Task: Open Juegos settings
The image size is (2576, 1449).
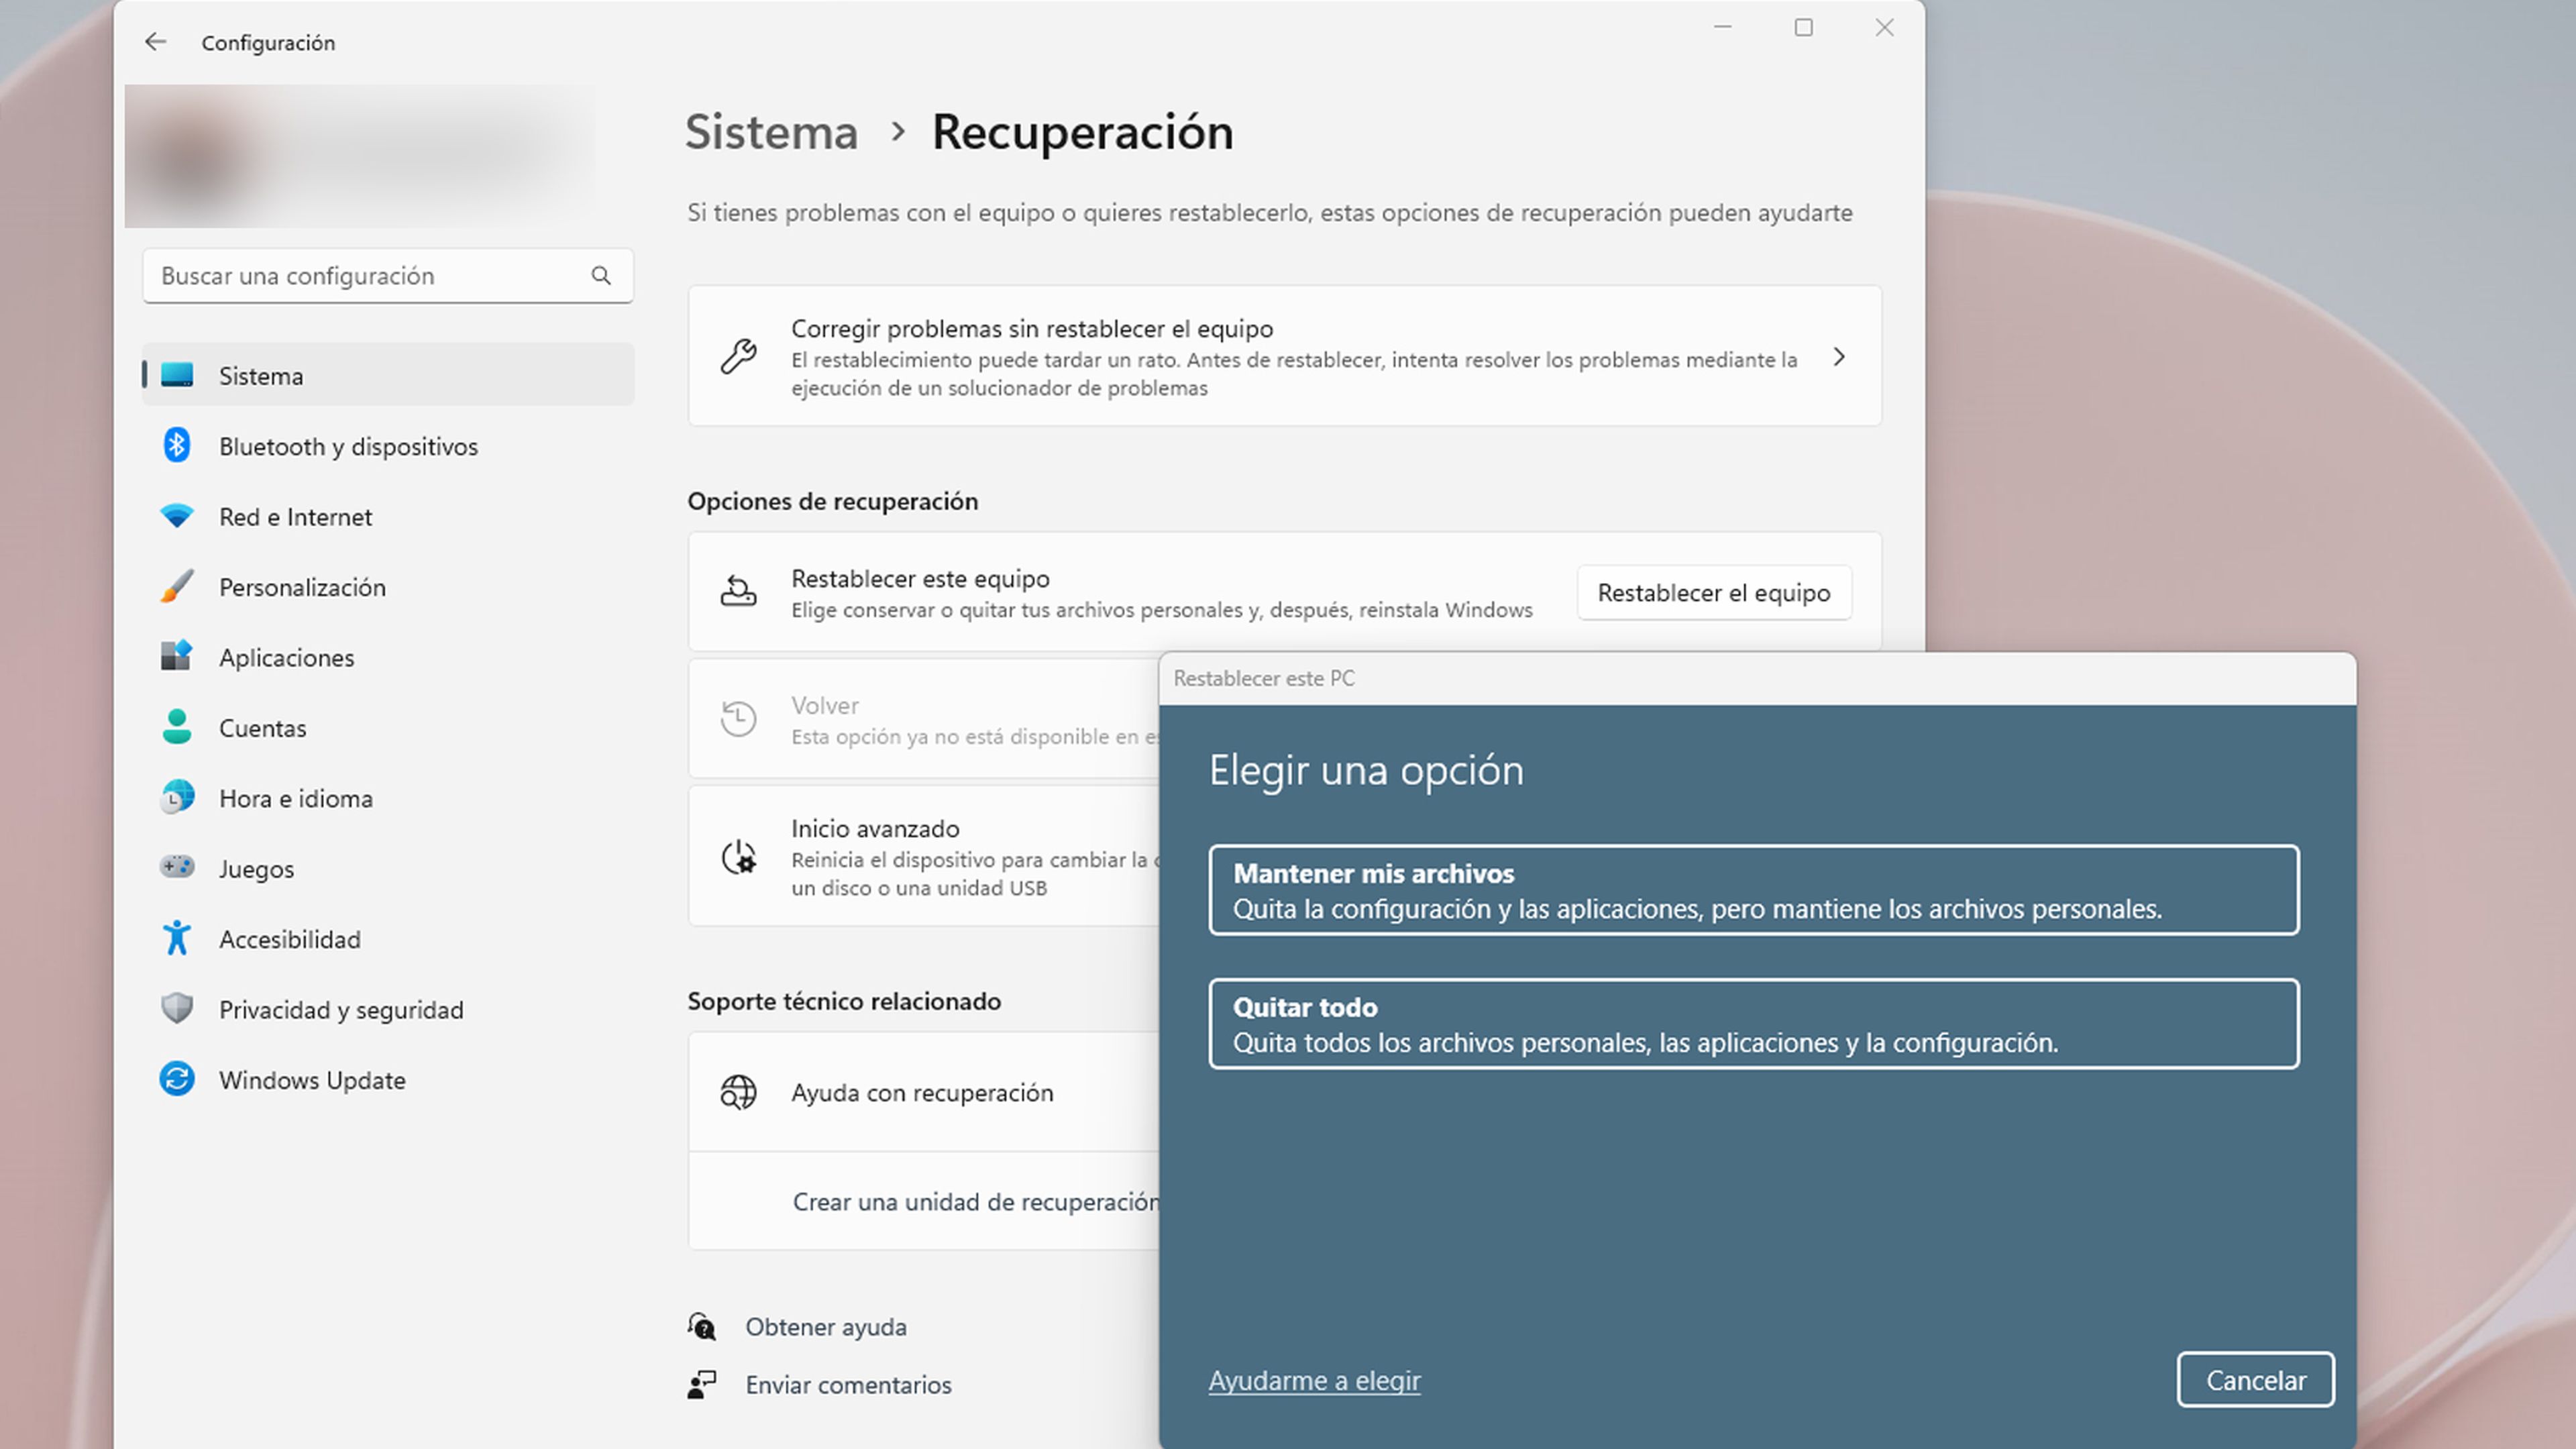Action: tap(388, 868)
